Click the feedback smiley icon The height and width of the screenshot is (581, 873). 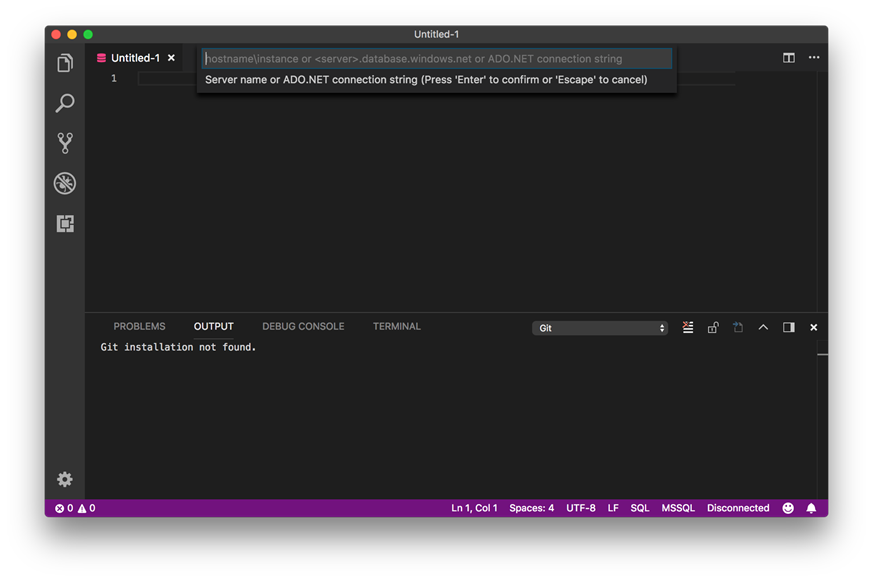[788, 508]
